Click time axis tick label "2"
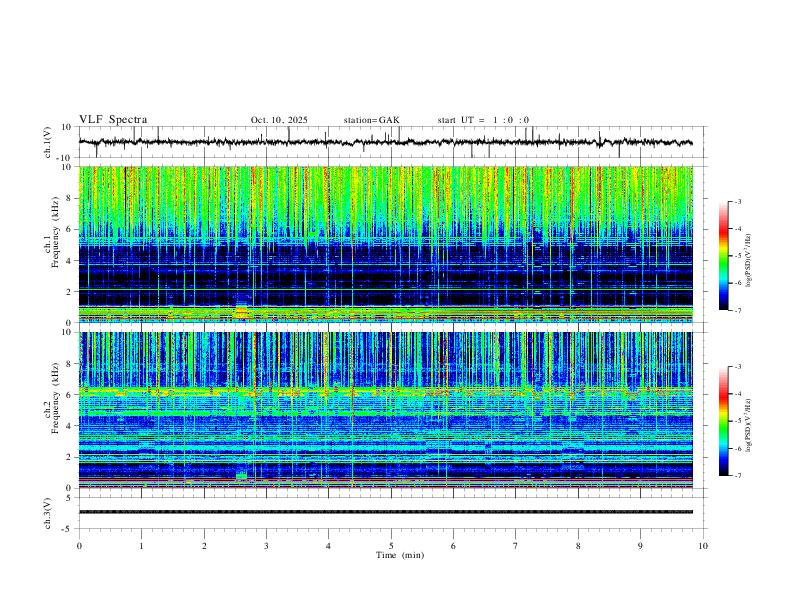This screenshot has height=612, width=792. click(x=205, y=546)
